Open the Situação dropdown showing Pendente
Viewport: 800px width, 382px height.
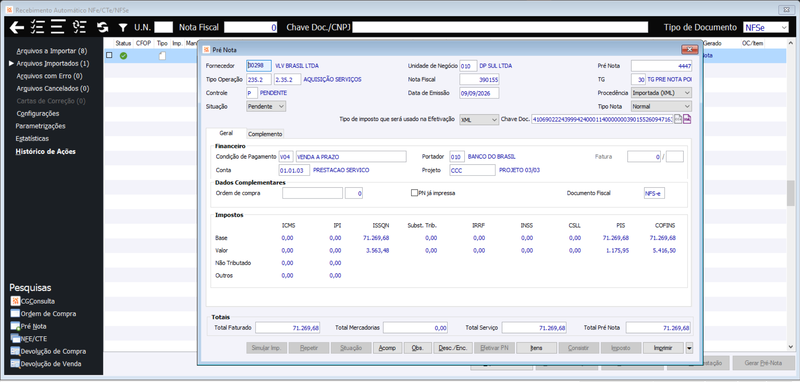266,106
